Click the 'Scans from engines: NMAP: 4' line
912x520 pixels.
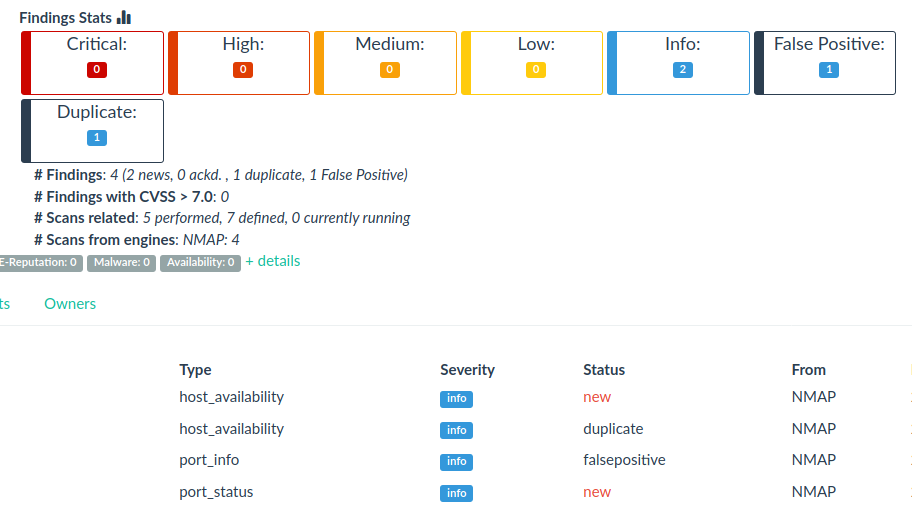pyautogui.click(x=137, y=240)
